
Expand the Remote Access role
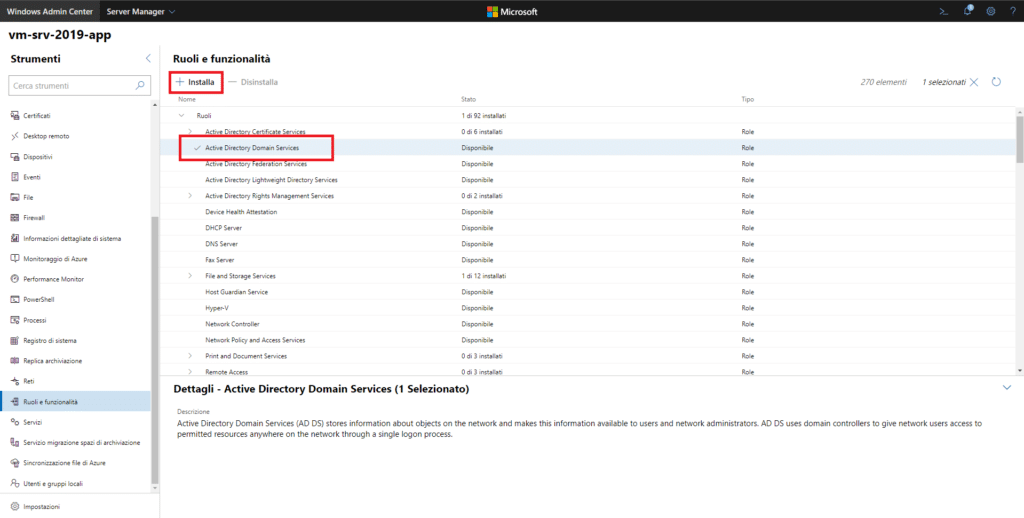pos(190,372)
